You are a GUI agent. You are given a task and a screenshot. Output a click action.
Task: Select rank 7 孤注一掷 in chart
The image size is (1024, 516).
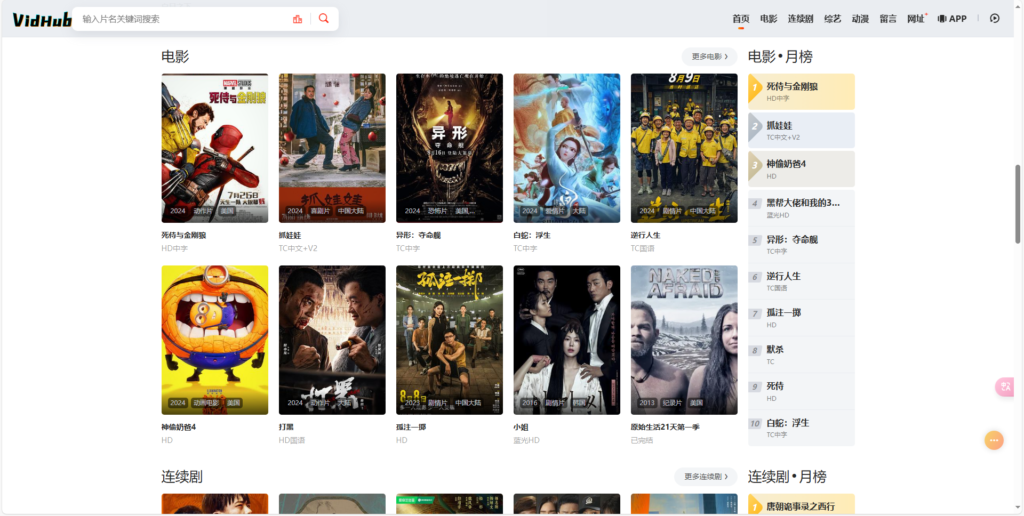801,318
